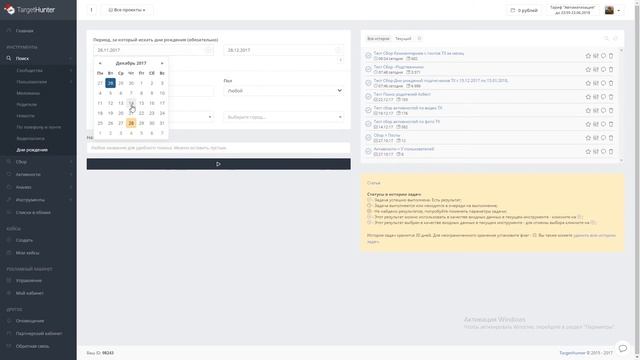Viewport: 640px width, 360px height.
Task: Star the first history task 'Сбор Комментариев'
Action: tap(588, 56)
